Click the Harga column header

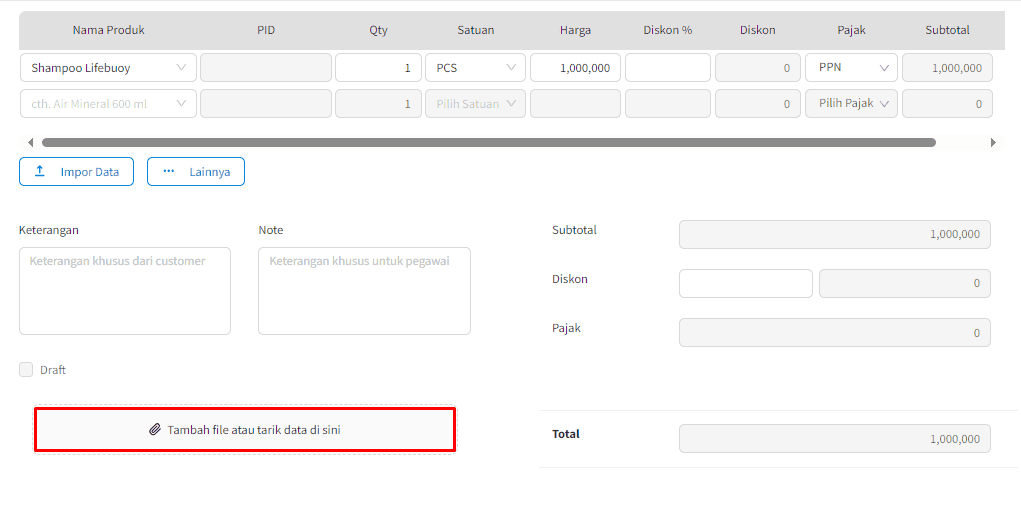[575, 30]
